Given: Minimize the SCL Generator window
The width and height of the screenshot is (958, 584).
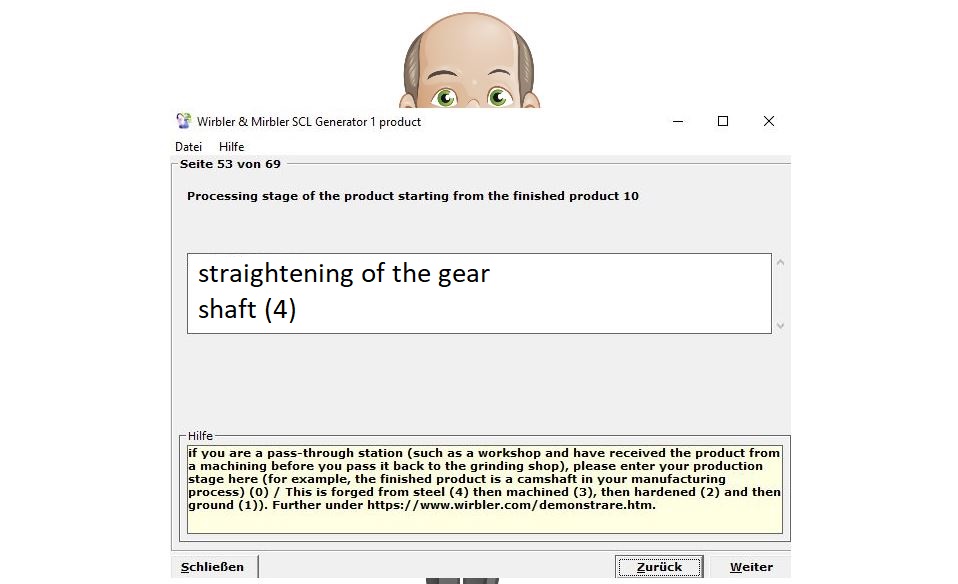Looking at the screenshot, I should coord(677,121).
